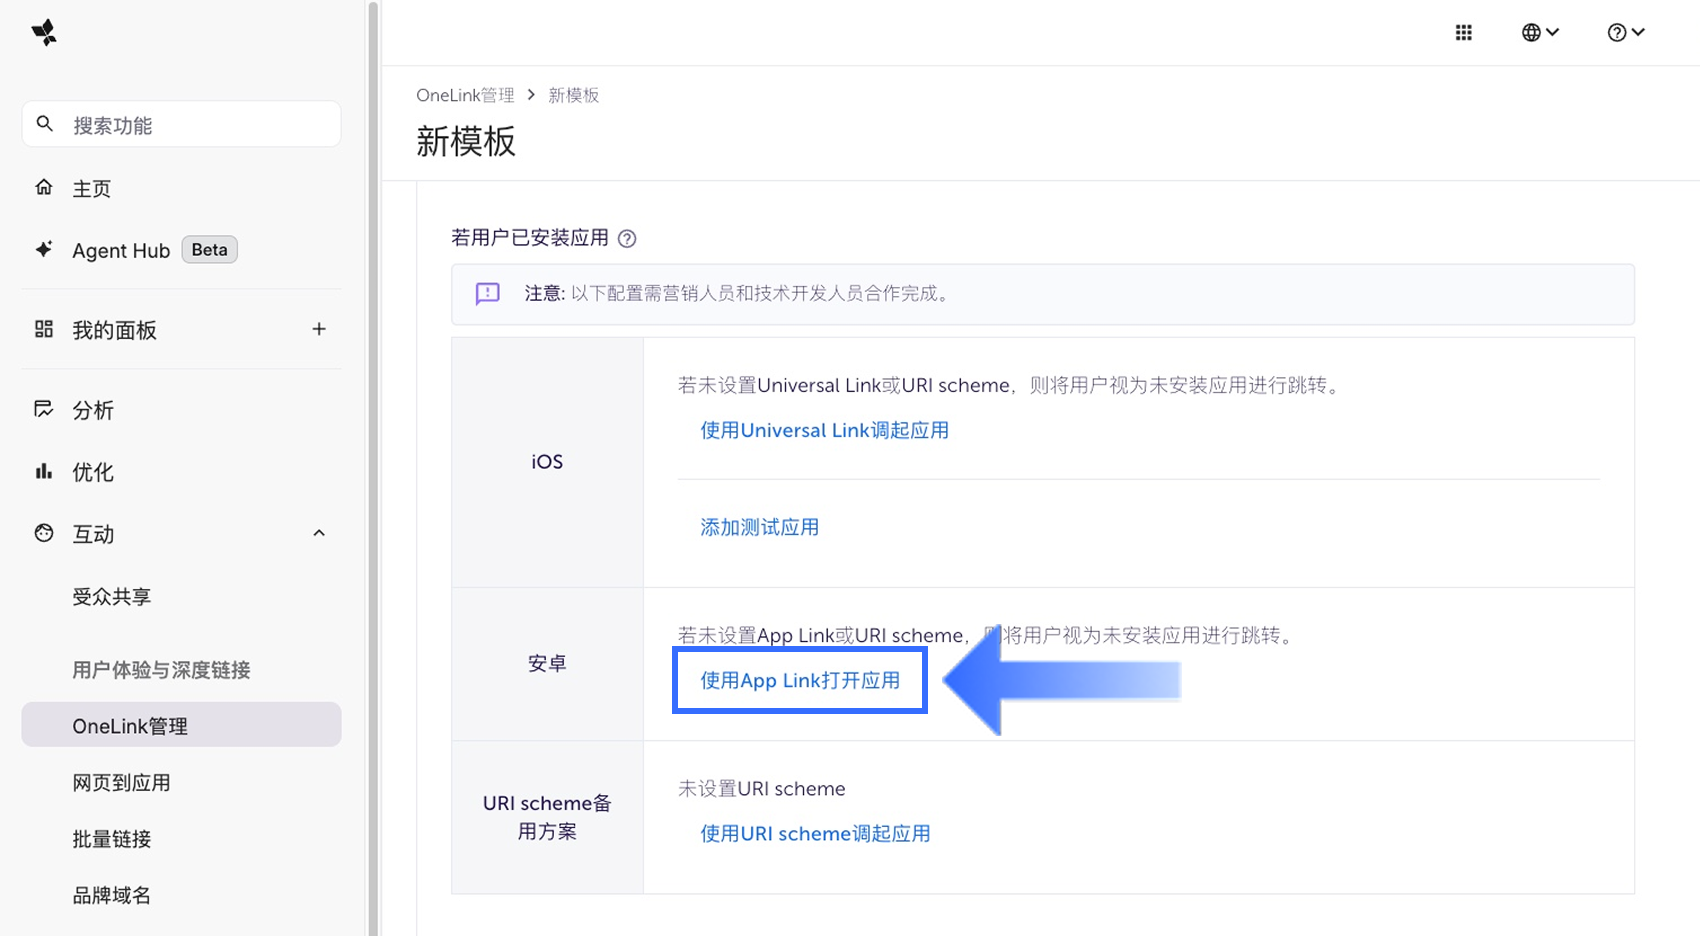Viewport: 1700px width, 936px height.
Task: Click the 分析 analytics icon
Action: pos(44,409)
